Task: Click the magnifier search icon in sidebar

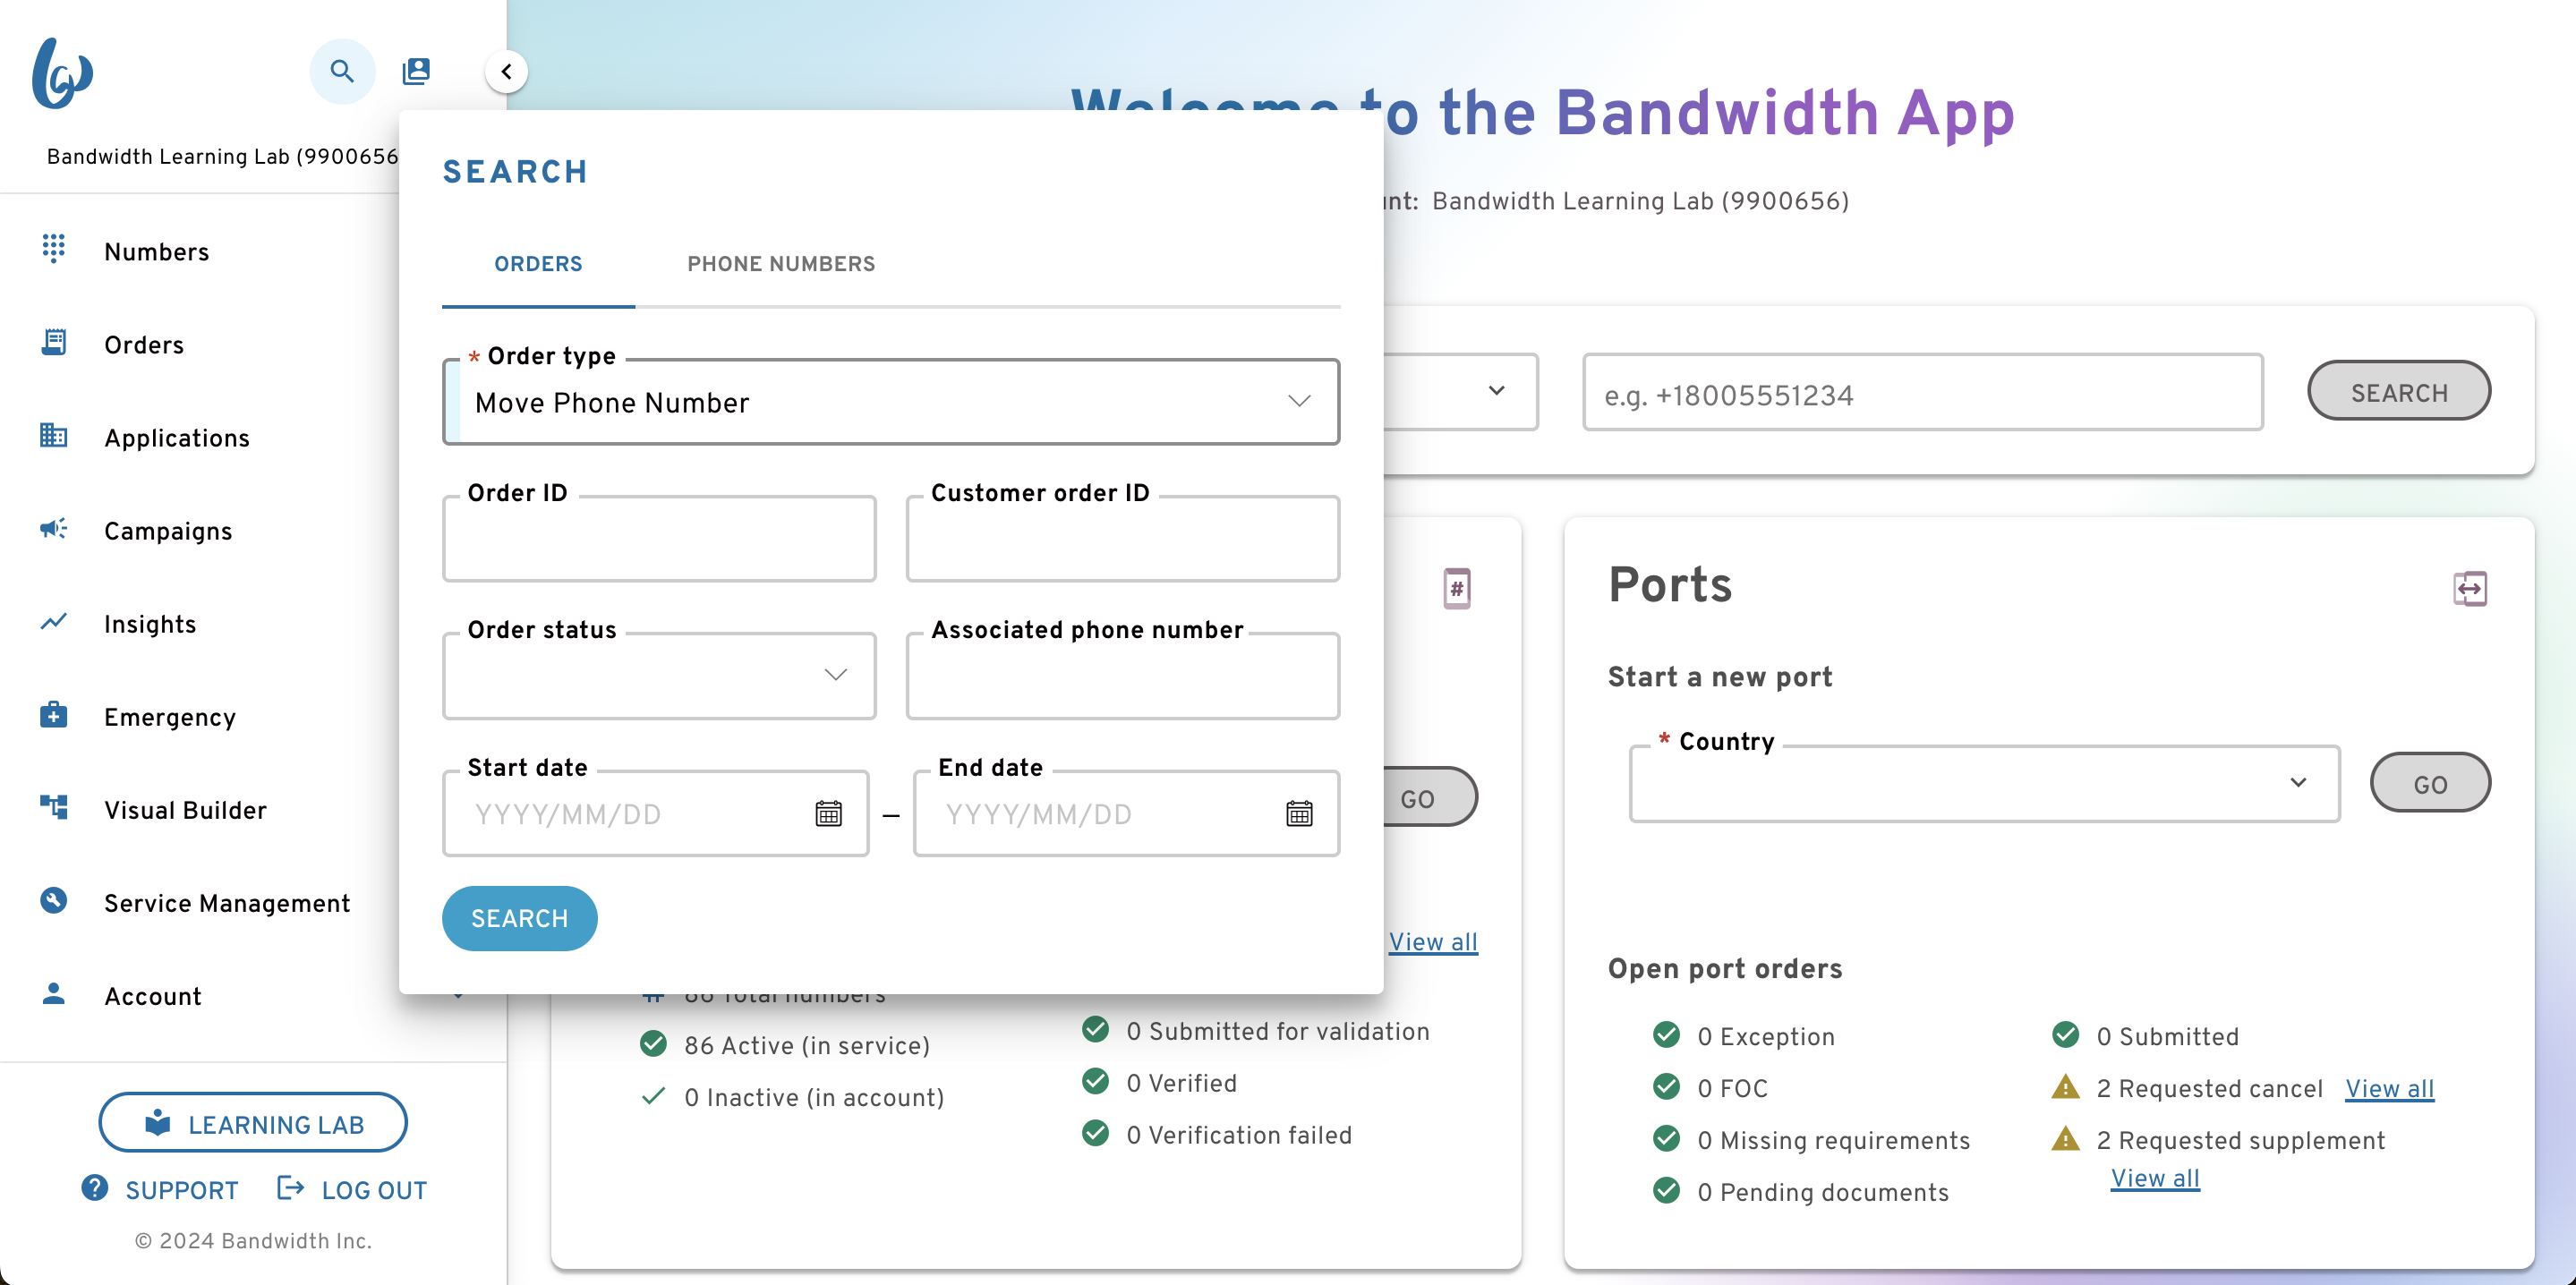Action: (342, 71)
